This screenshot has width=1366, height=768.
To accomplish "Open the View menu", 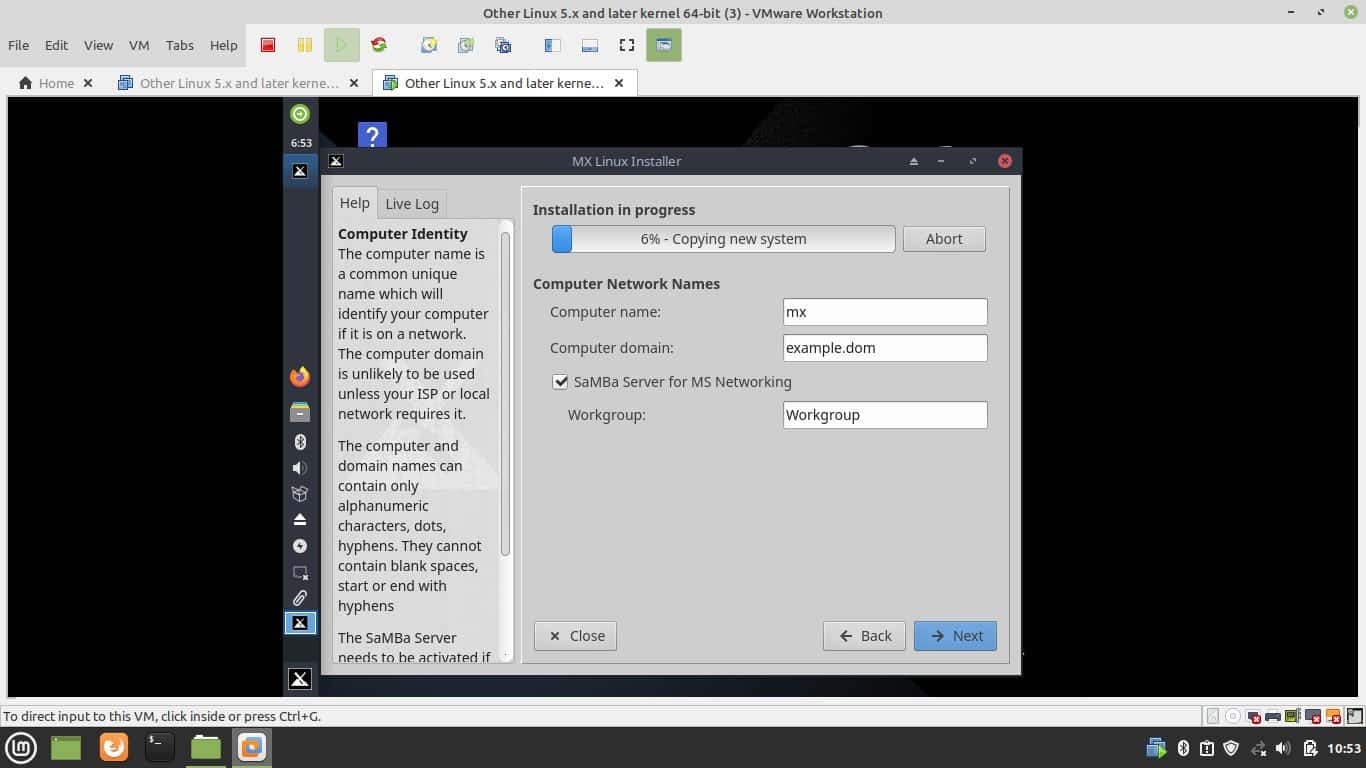I will [x=98, y=45].
